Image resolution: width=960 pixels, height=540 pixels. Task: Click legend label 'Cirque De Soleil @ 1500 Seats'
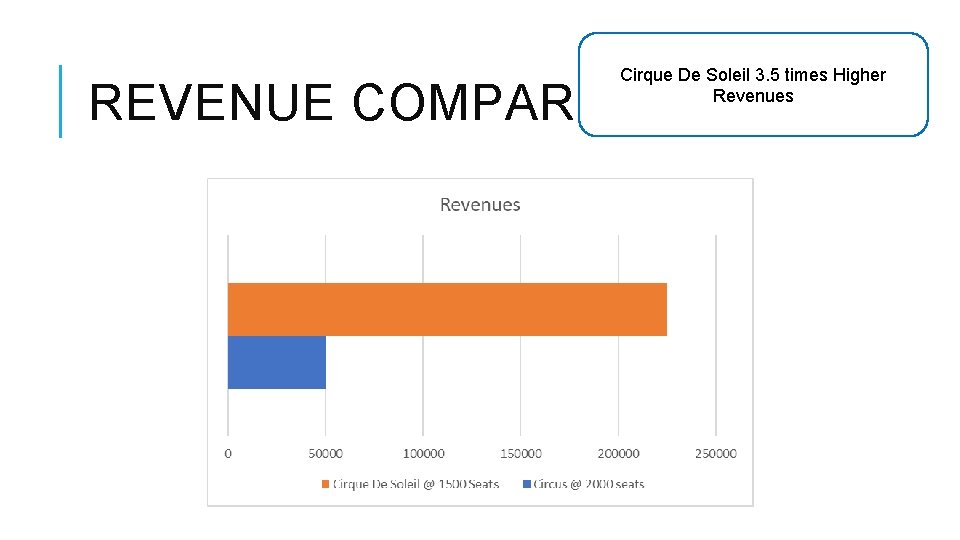tap(416, 484)
